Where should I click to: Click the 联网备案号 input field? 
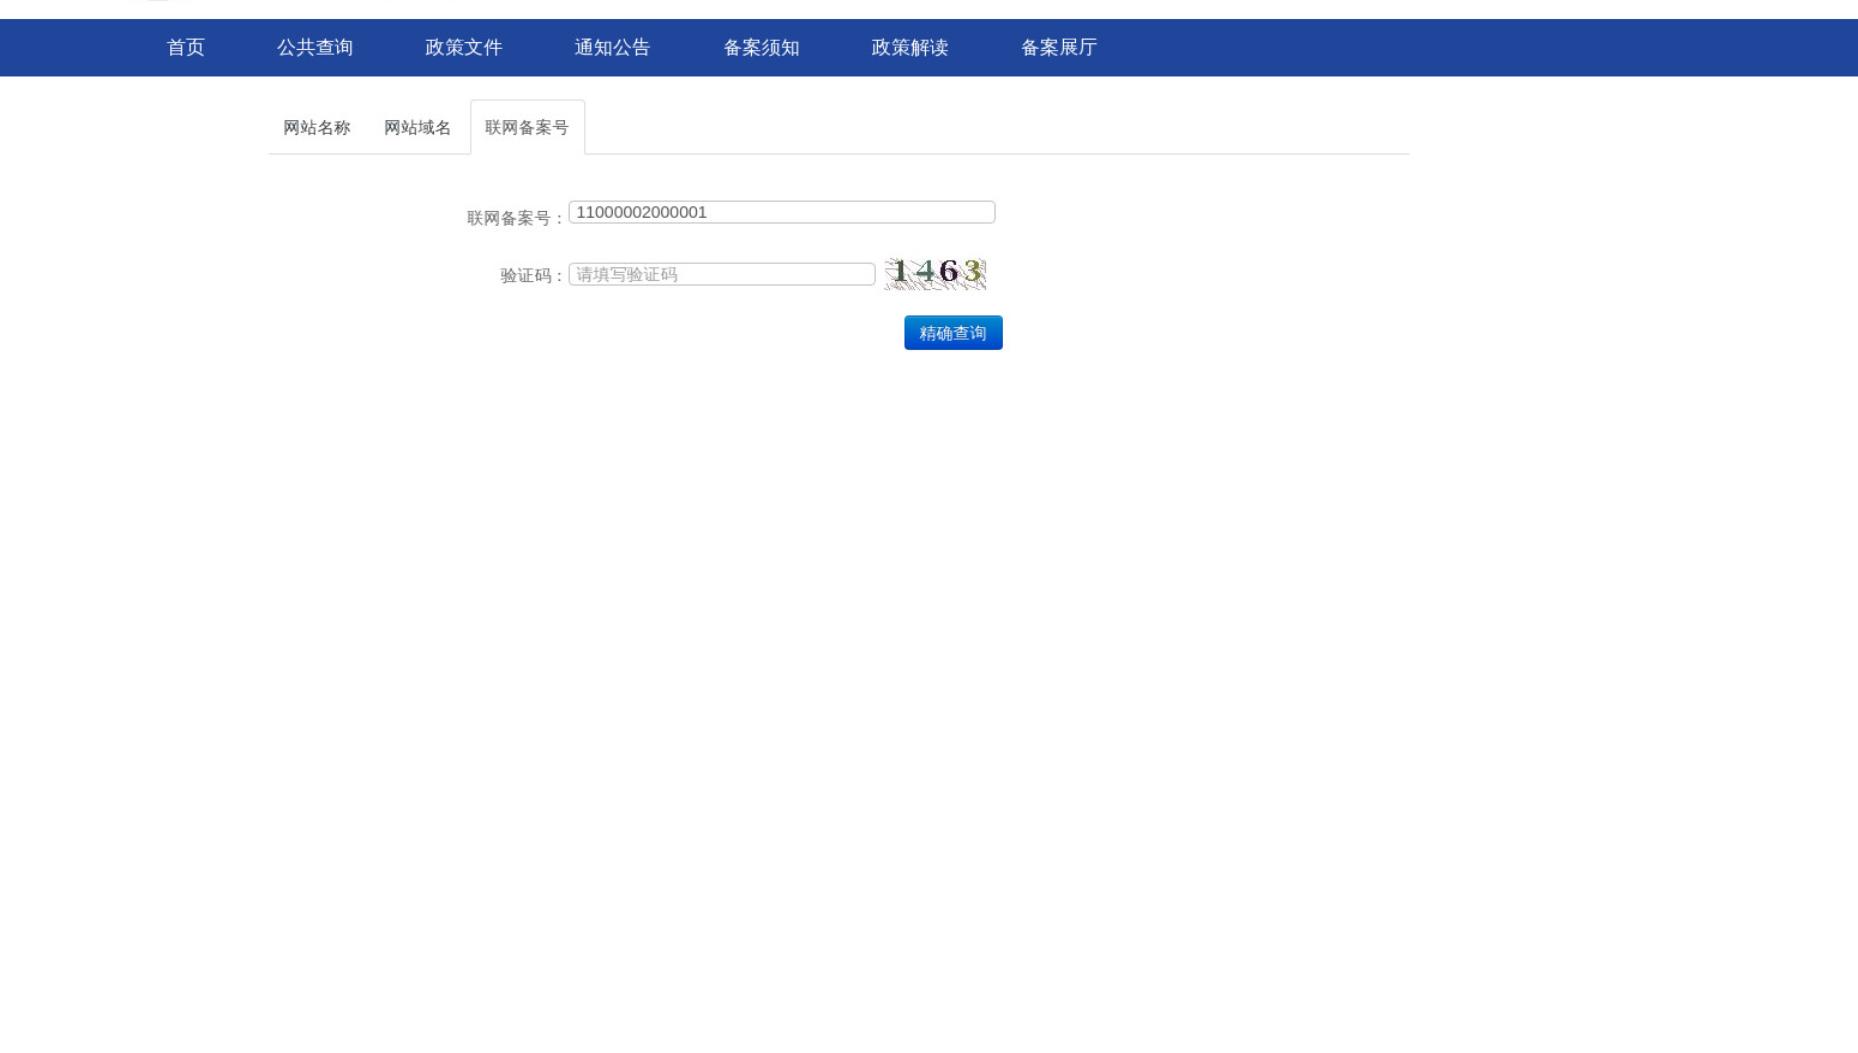point(782,212)
